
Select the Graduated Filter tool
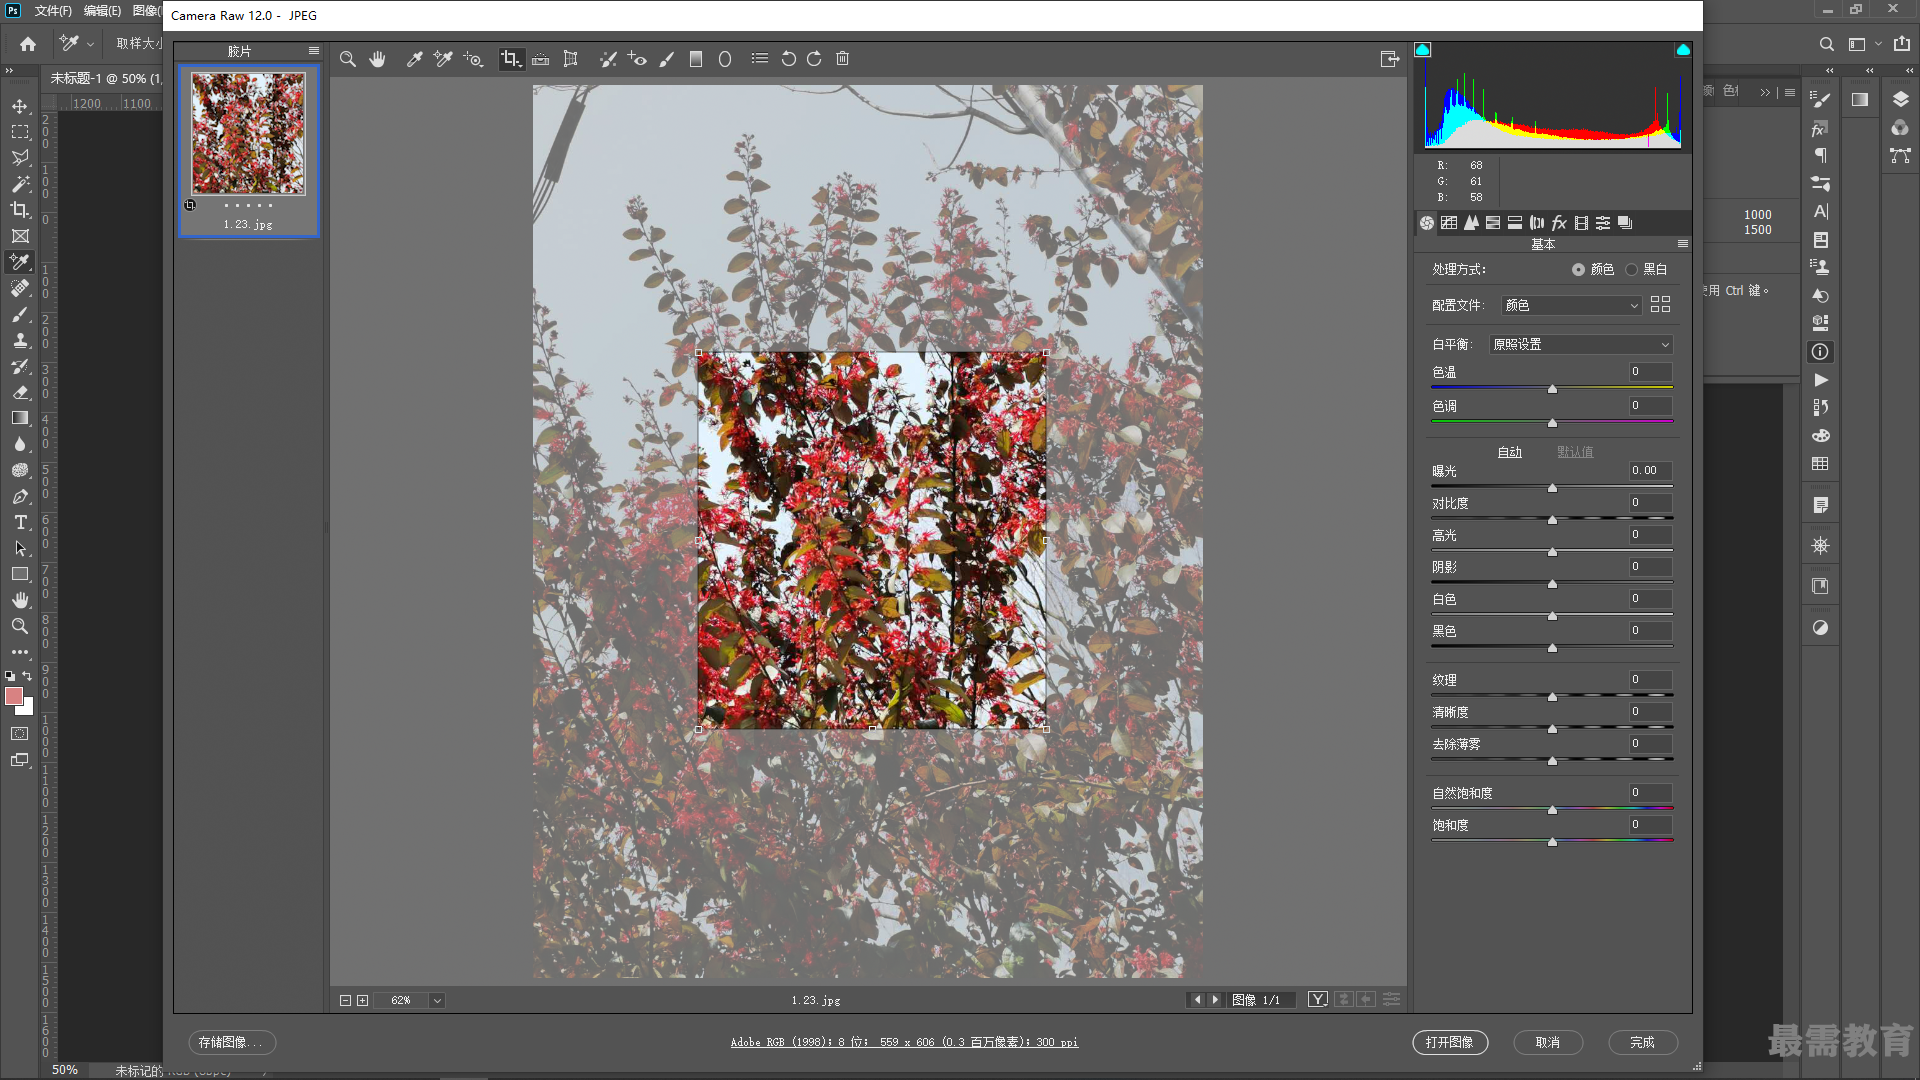(696, 59)
